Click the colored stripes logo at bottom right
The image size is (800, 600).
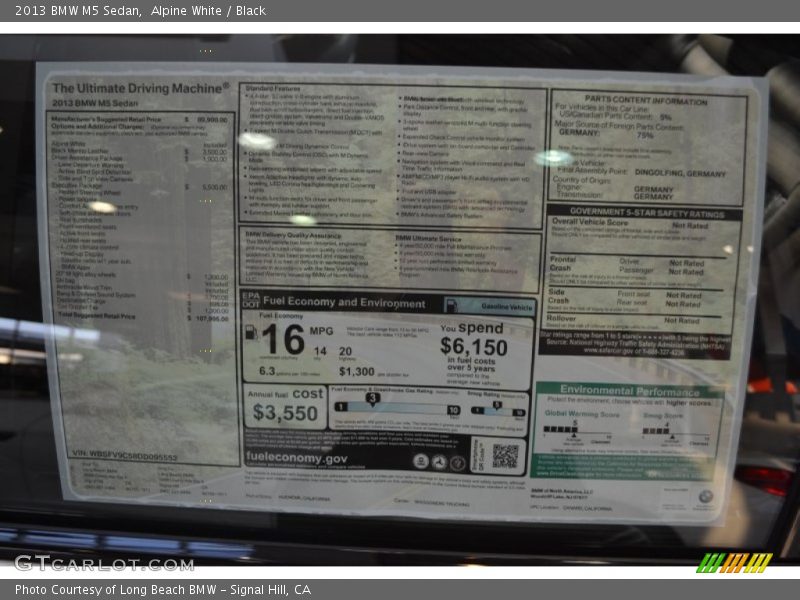click(x=734, y=563)
